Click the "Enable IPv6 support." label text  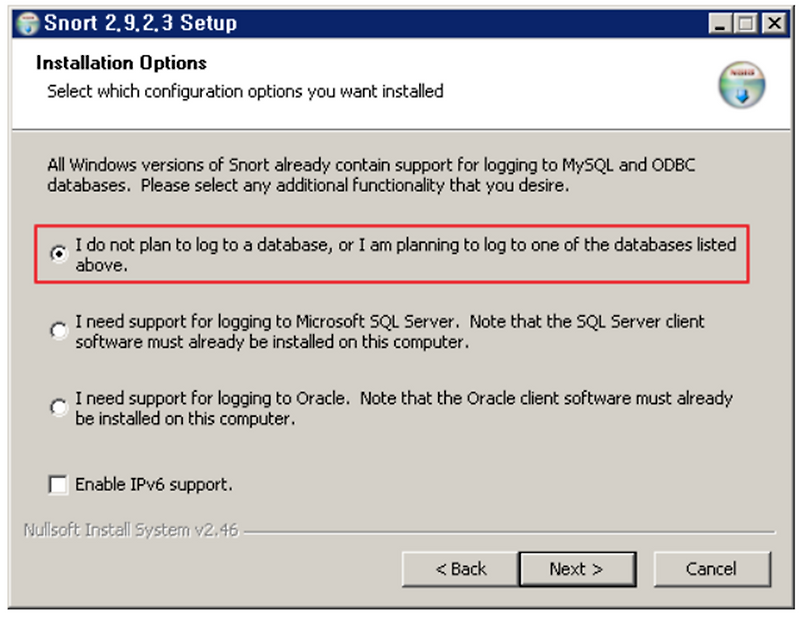point(154,484)
